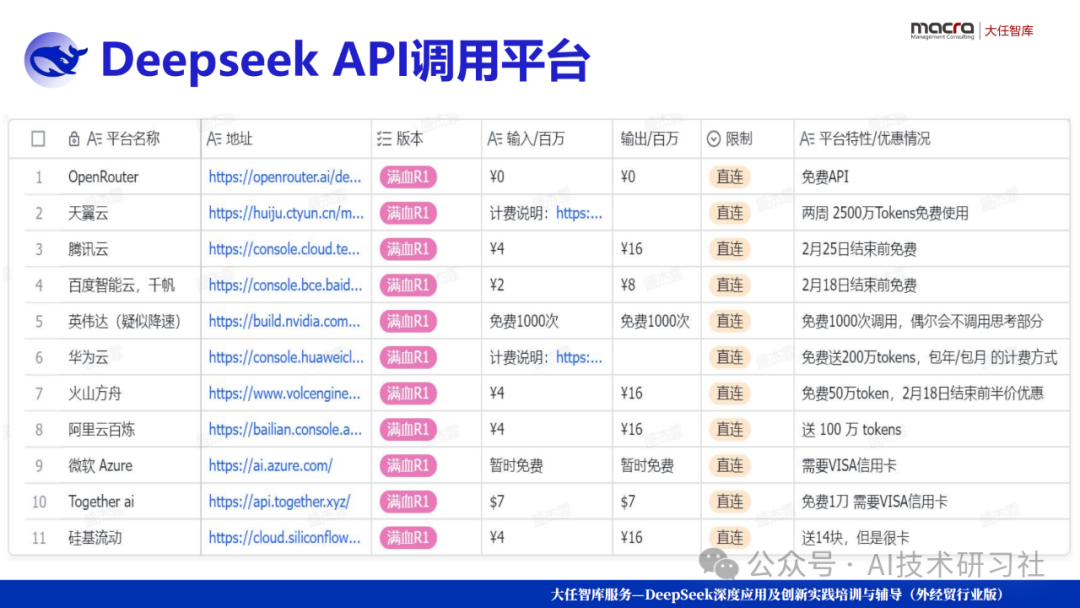
Task: Click row number 5 in the table
Action: click(x=39, y=322)
